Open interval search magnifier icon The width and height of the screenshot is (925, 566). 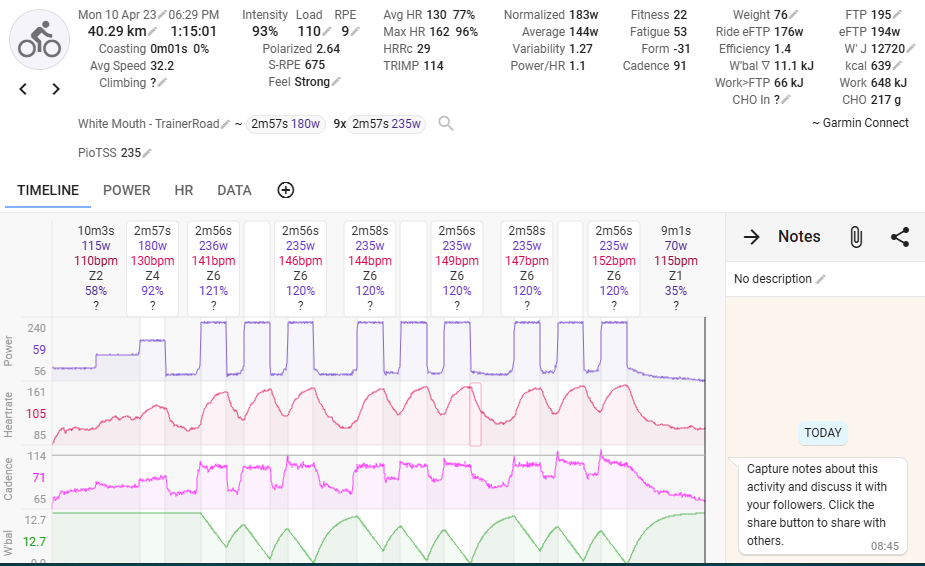click(446, 123)
